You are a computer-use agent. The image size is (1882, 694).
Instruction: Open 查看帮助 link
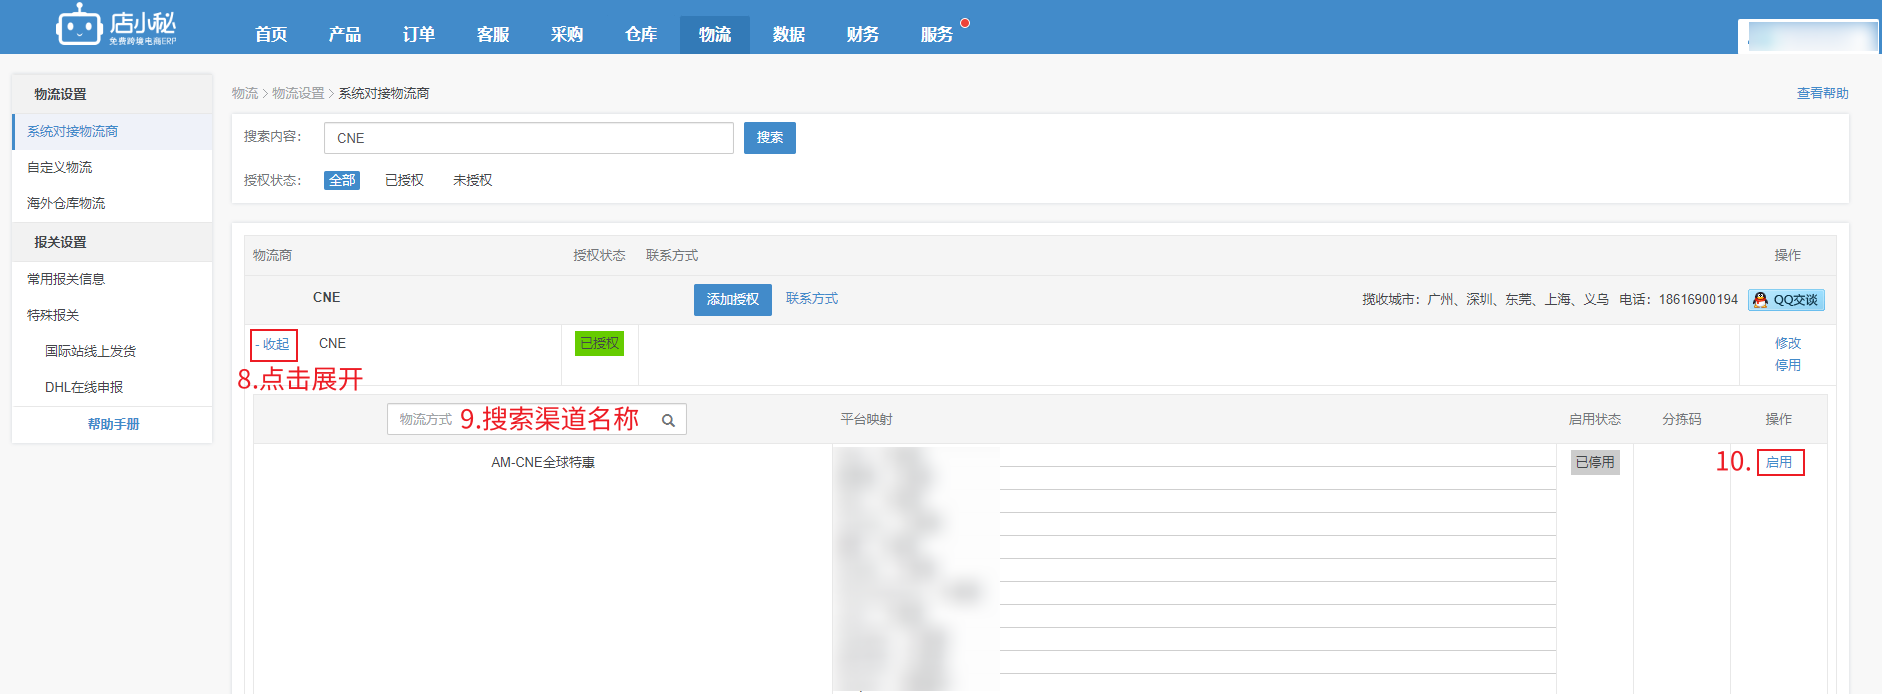1822,93
